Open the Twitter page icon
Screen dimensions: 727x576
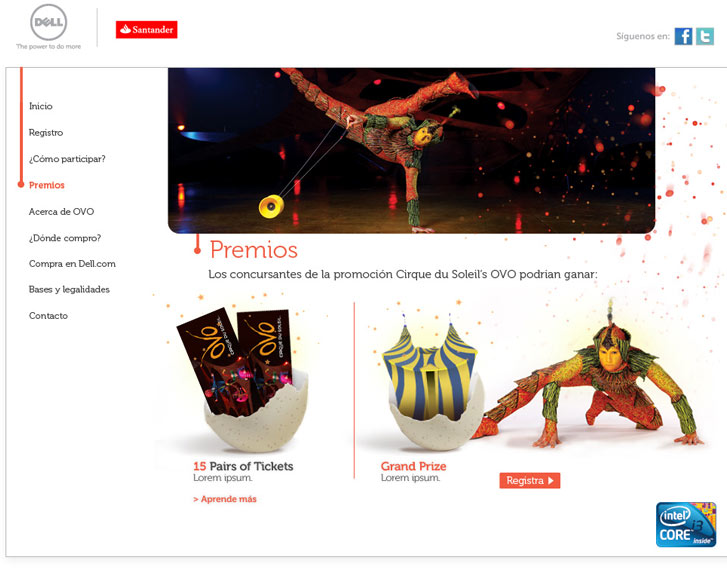click(705, 36)
